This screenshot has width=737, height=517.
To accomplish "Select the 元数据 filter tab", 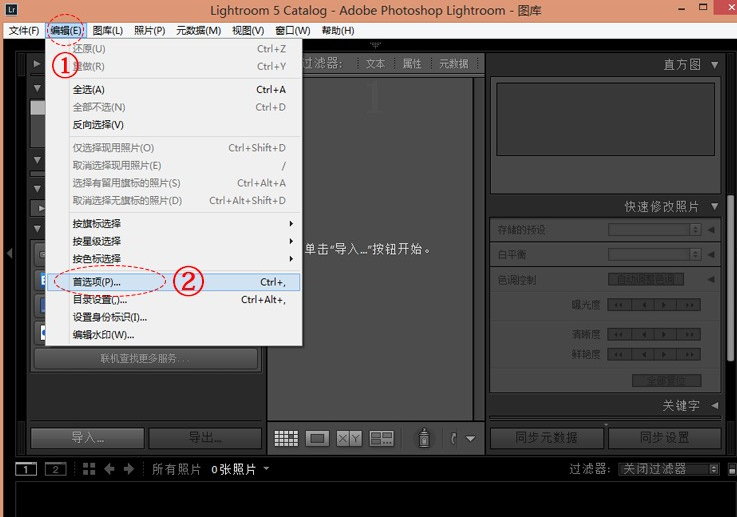I will (454, 64).
